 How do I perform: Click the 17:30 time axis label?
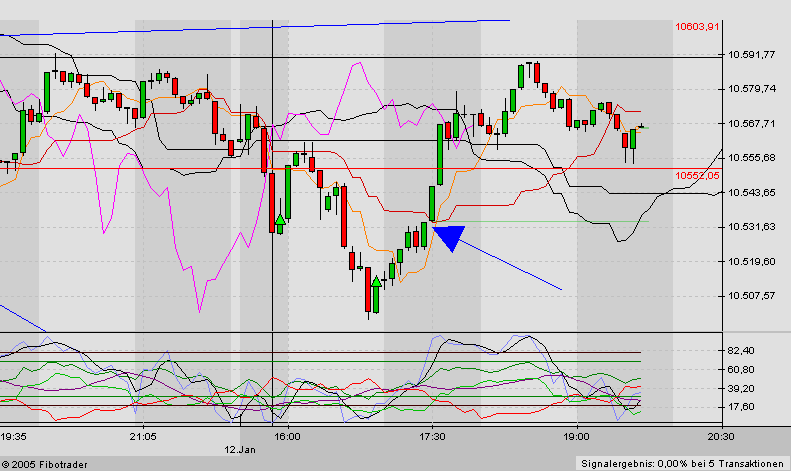coord(432,436)
